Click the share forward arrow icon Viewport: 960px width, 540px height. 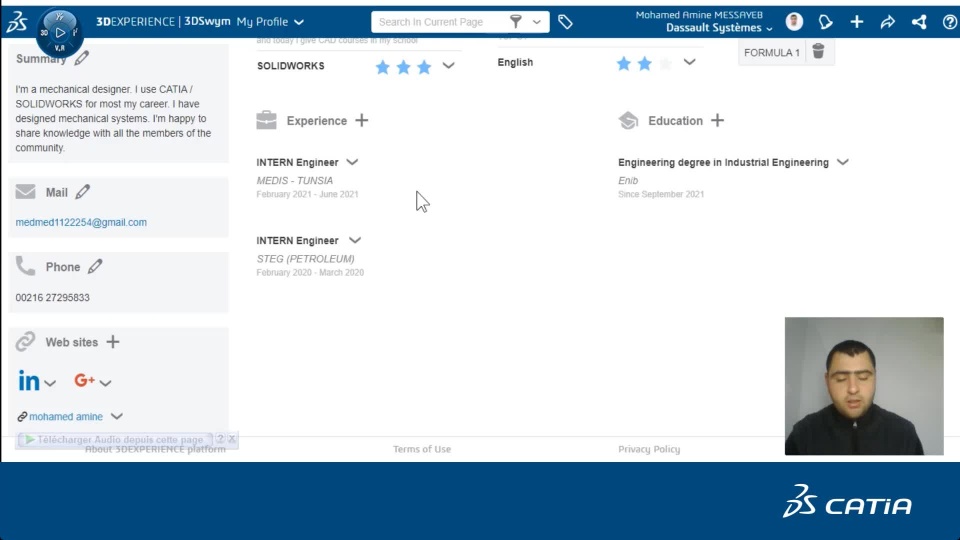click(x=888, y=22)
